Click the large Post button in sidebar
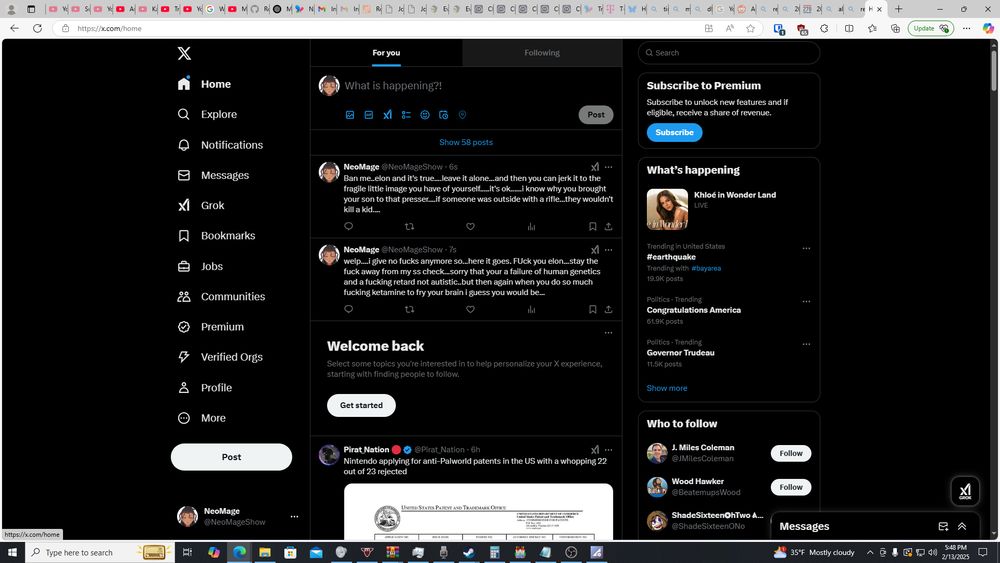 point(232,457)
